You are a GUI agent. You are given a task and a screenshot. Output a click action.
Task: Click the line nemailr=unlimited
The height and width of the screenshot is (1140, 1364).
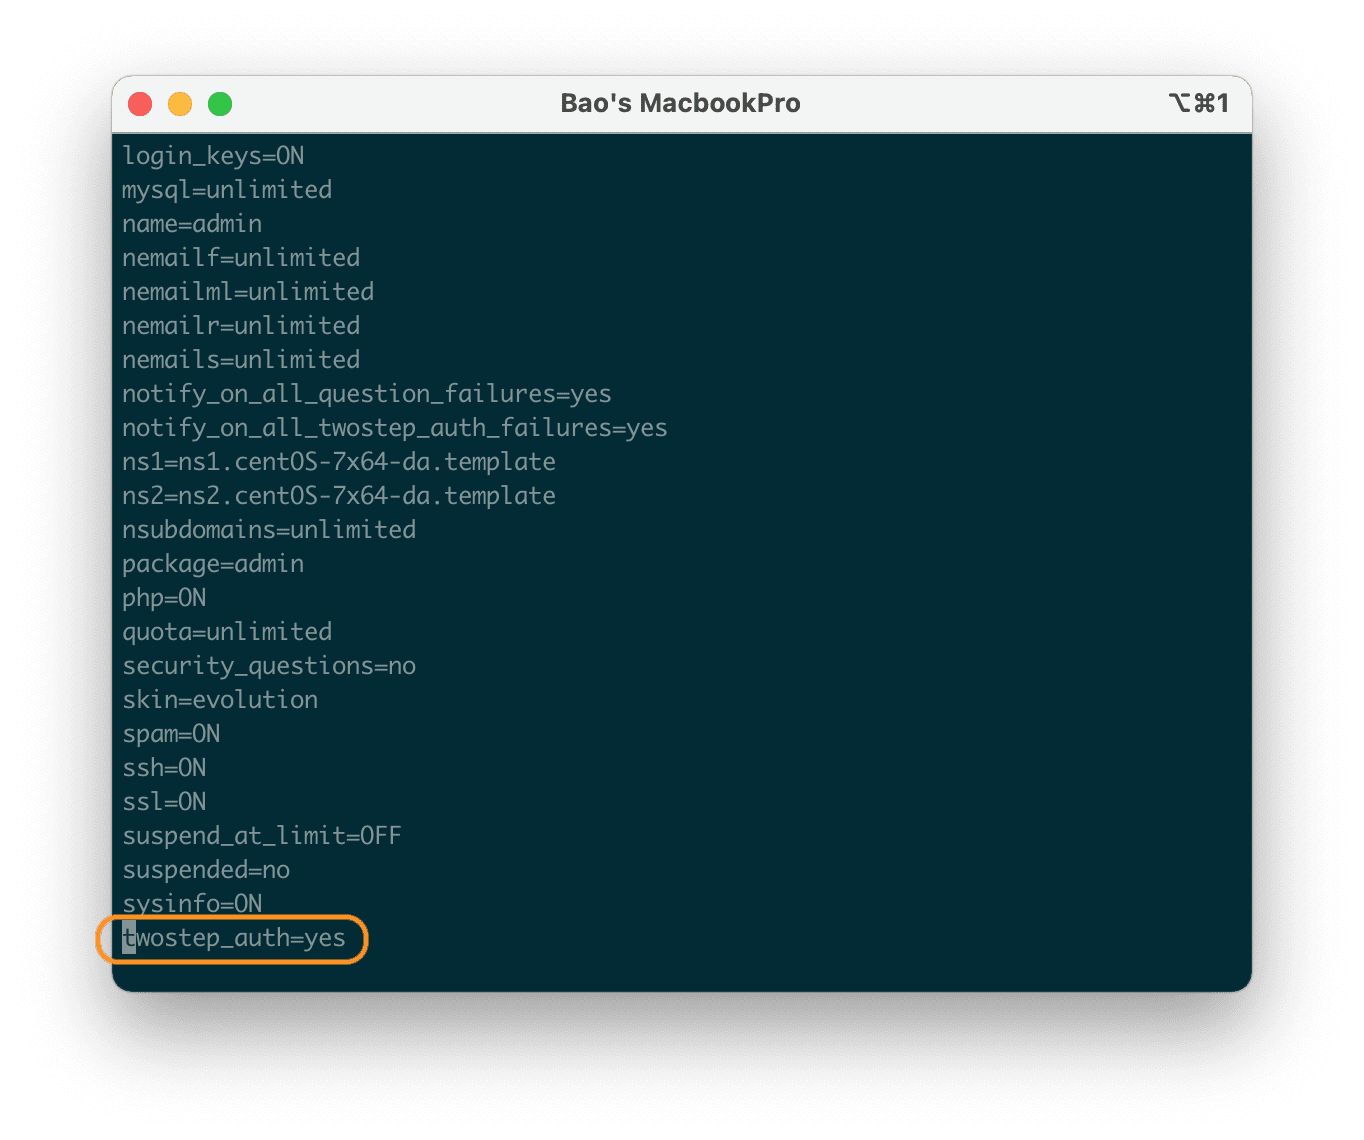pyautogui.click(x=241, y=326)
